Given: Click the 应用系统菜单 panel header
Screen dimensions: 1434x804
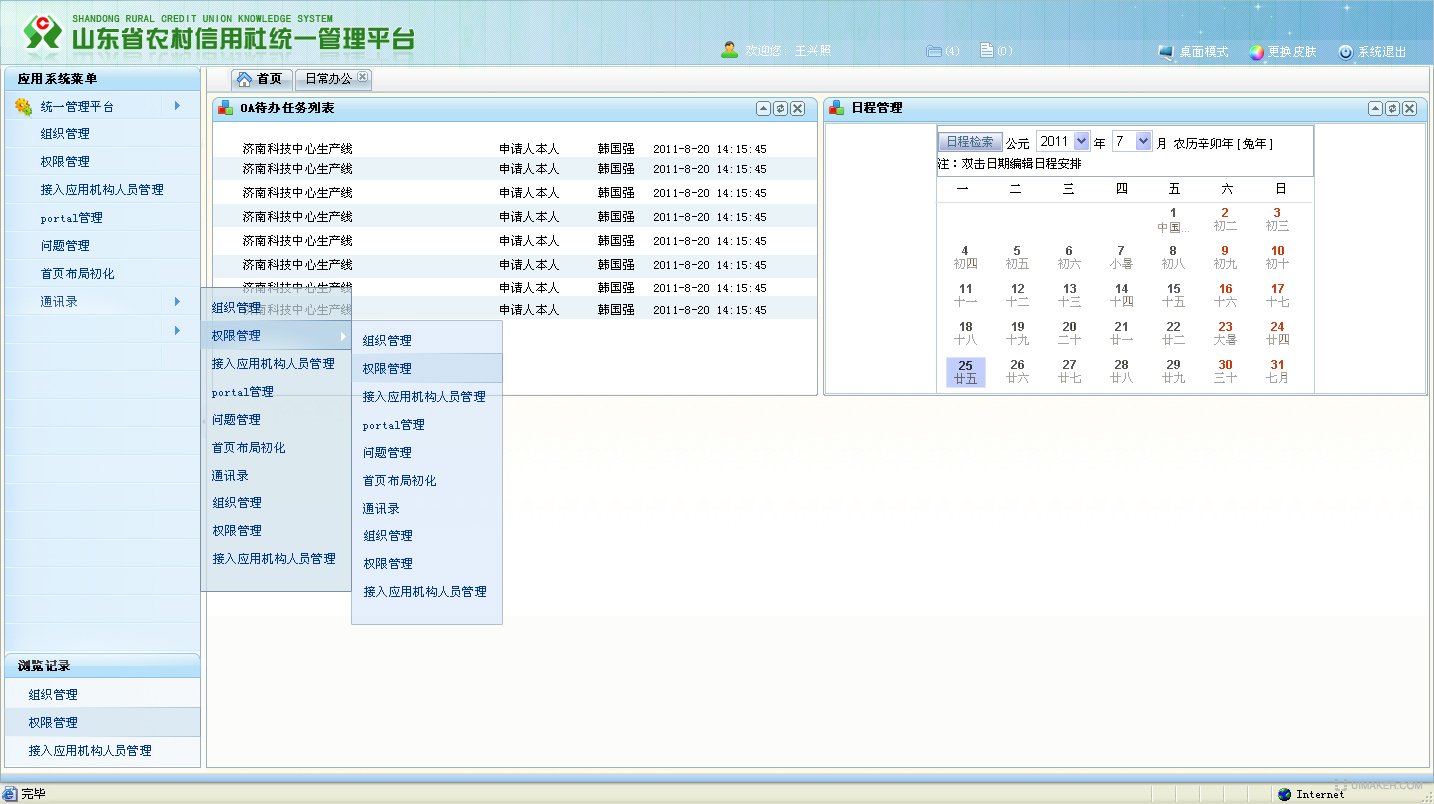Looking at the screenshot, I should (x=103, y=79).
